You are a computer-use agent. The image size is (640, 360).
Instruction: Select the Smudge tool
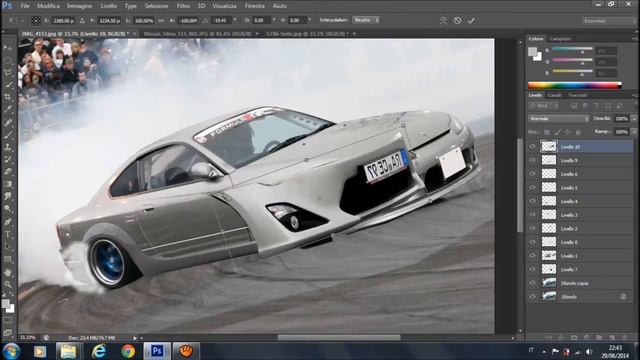click(x=8, y=197)
